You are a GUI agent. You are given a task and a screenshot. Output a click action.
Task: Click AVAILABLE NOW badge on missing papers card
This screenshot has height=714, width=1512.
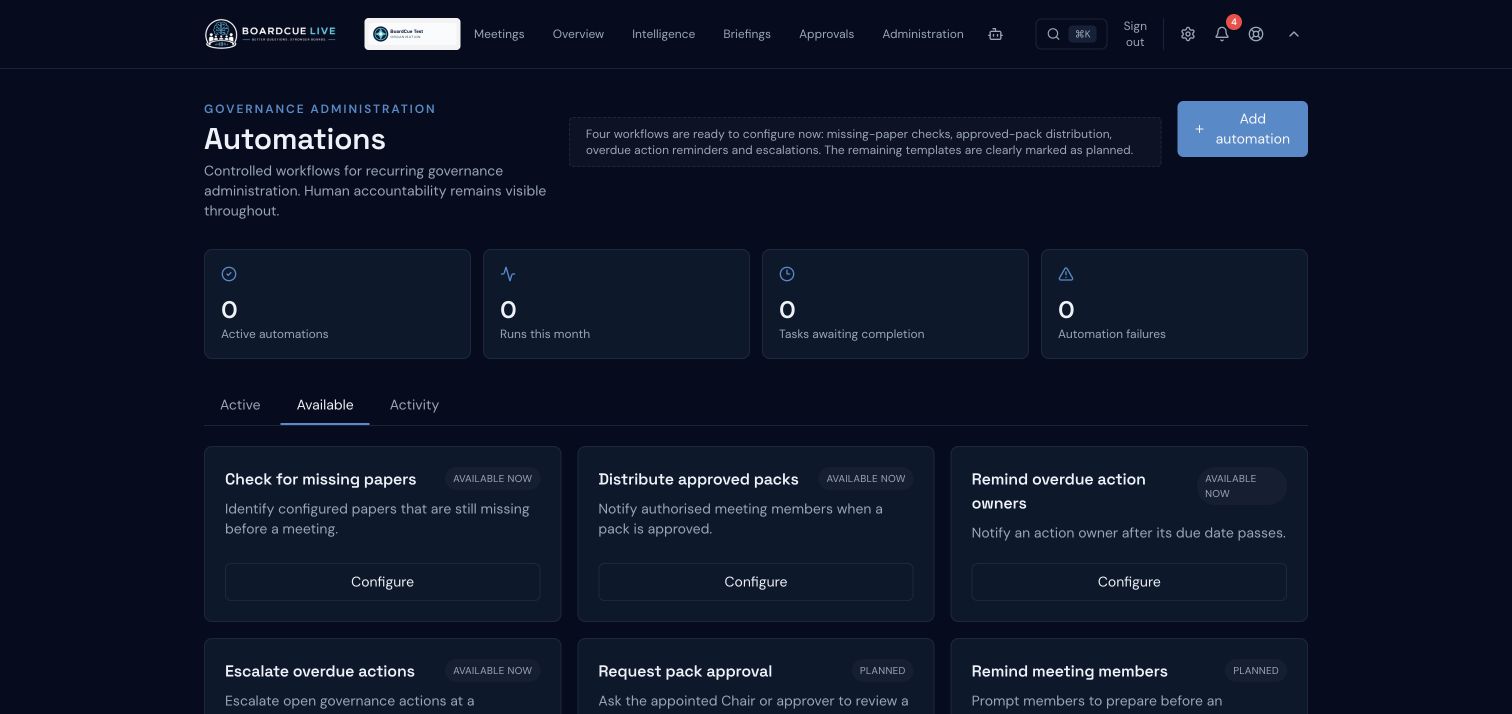492,479
